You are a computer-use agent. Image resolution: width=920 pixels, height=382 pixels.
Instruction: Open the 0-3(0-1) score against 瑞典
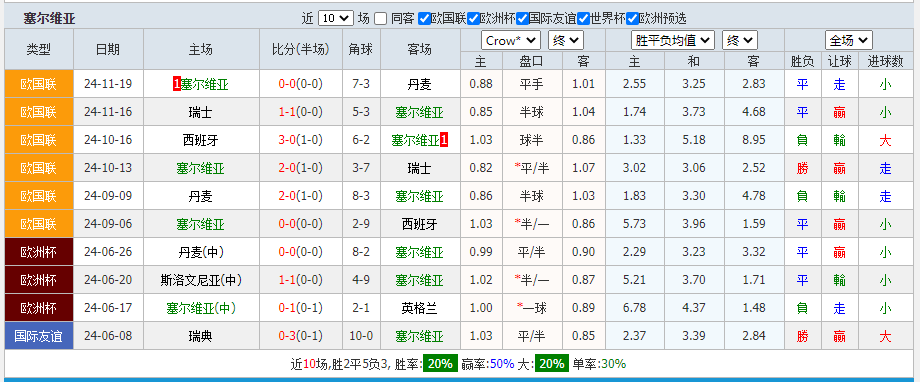[300, 336]
